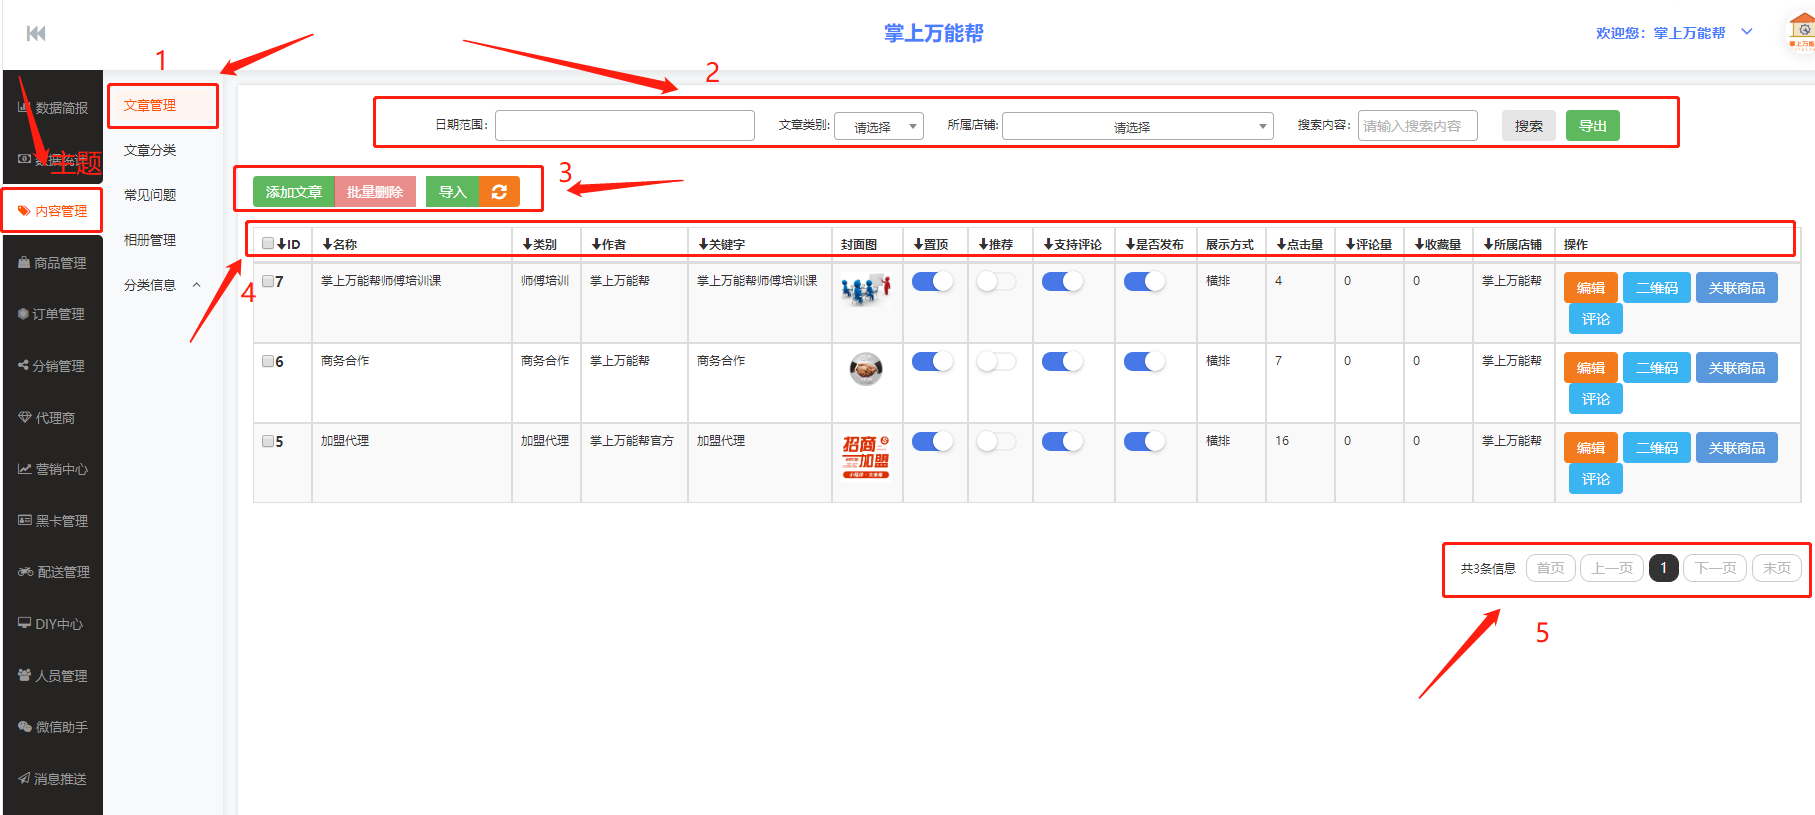Open 配送管理 in the sidebar

click(54, 572)
